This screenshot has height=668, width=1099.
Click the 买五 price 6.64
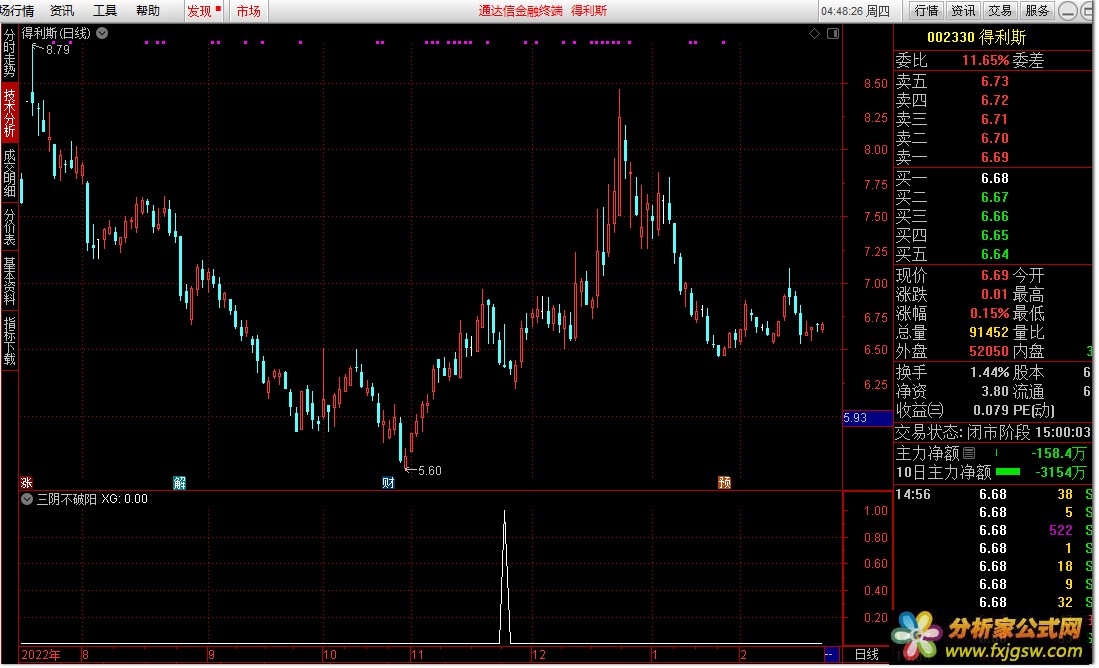(995, 254)
